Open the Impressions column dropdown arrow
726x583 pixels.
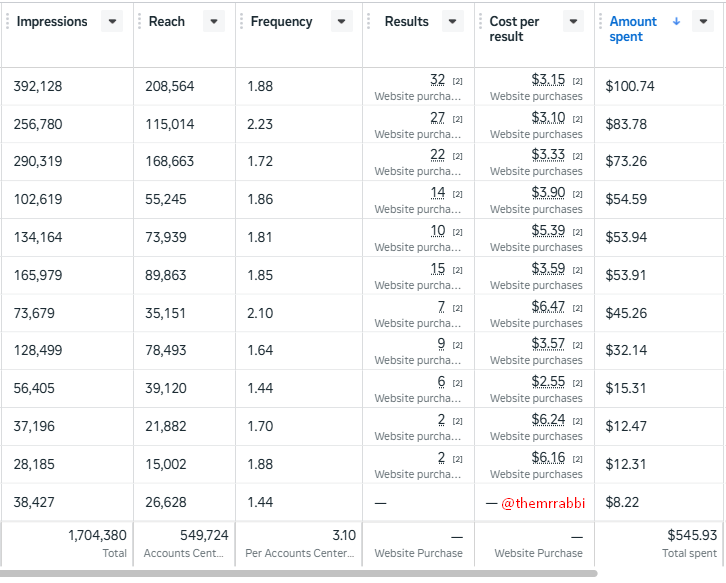click(x=112, y=22)
